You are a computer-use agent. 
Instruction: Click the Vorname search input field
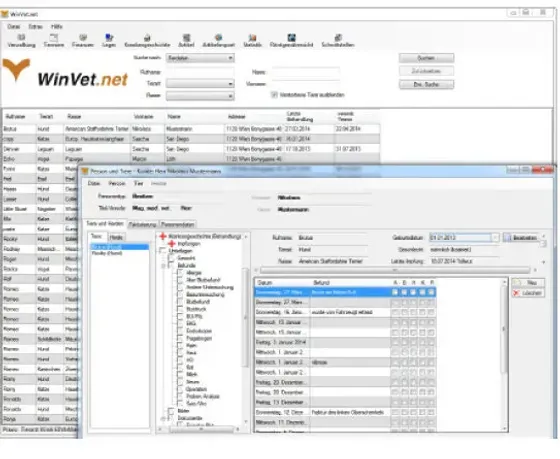[x=306, y=84]
